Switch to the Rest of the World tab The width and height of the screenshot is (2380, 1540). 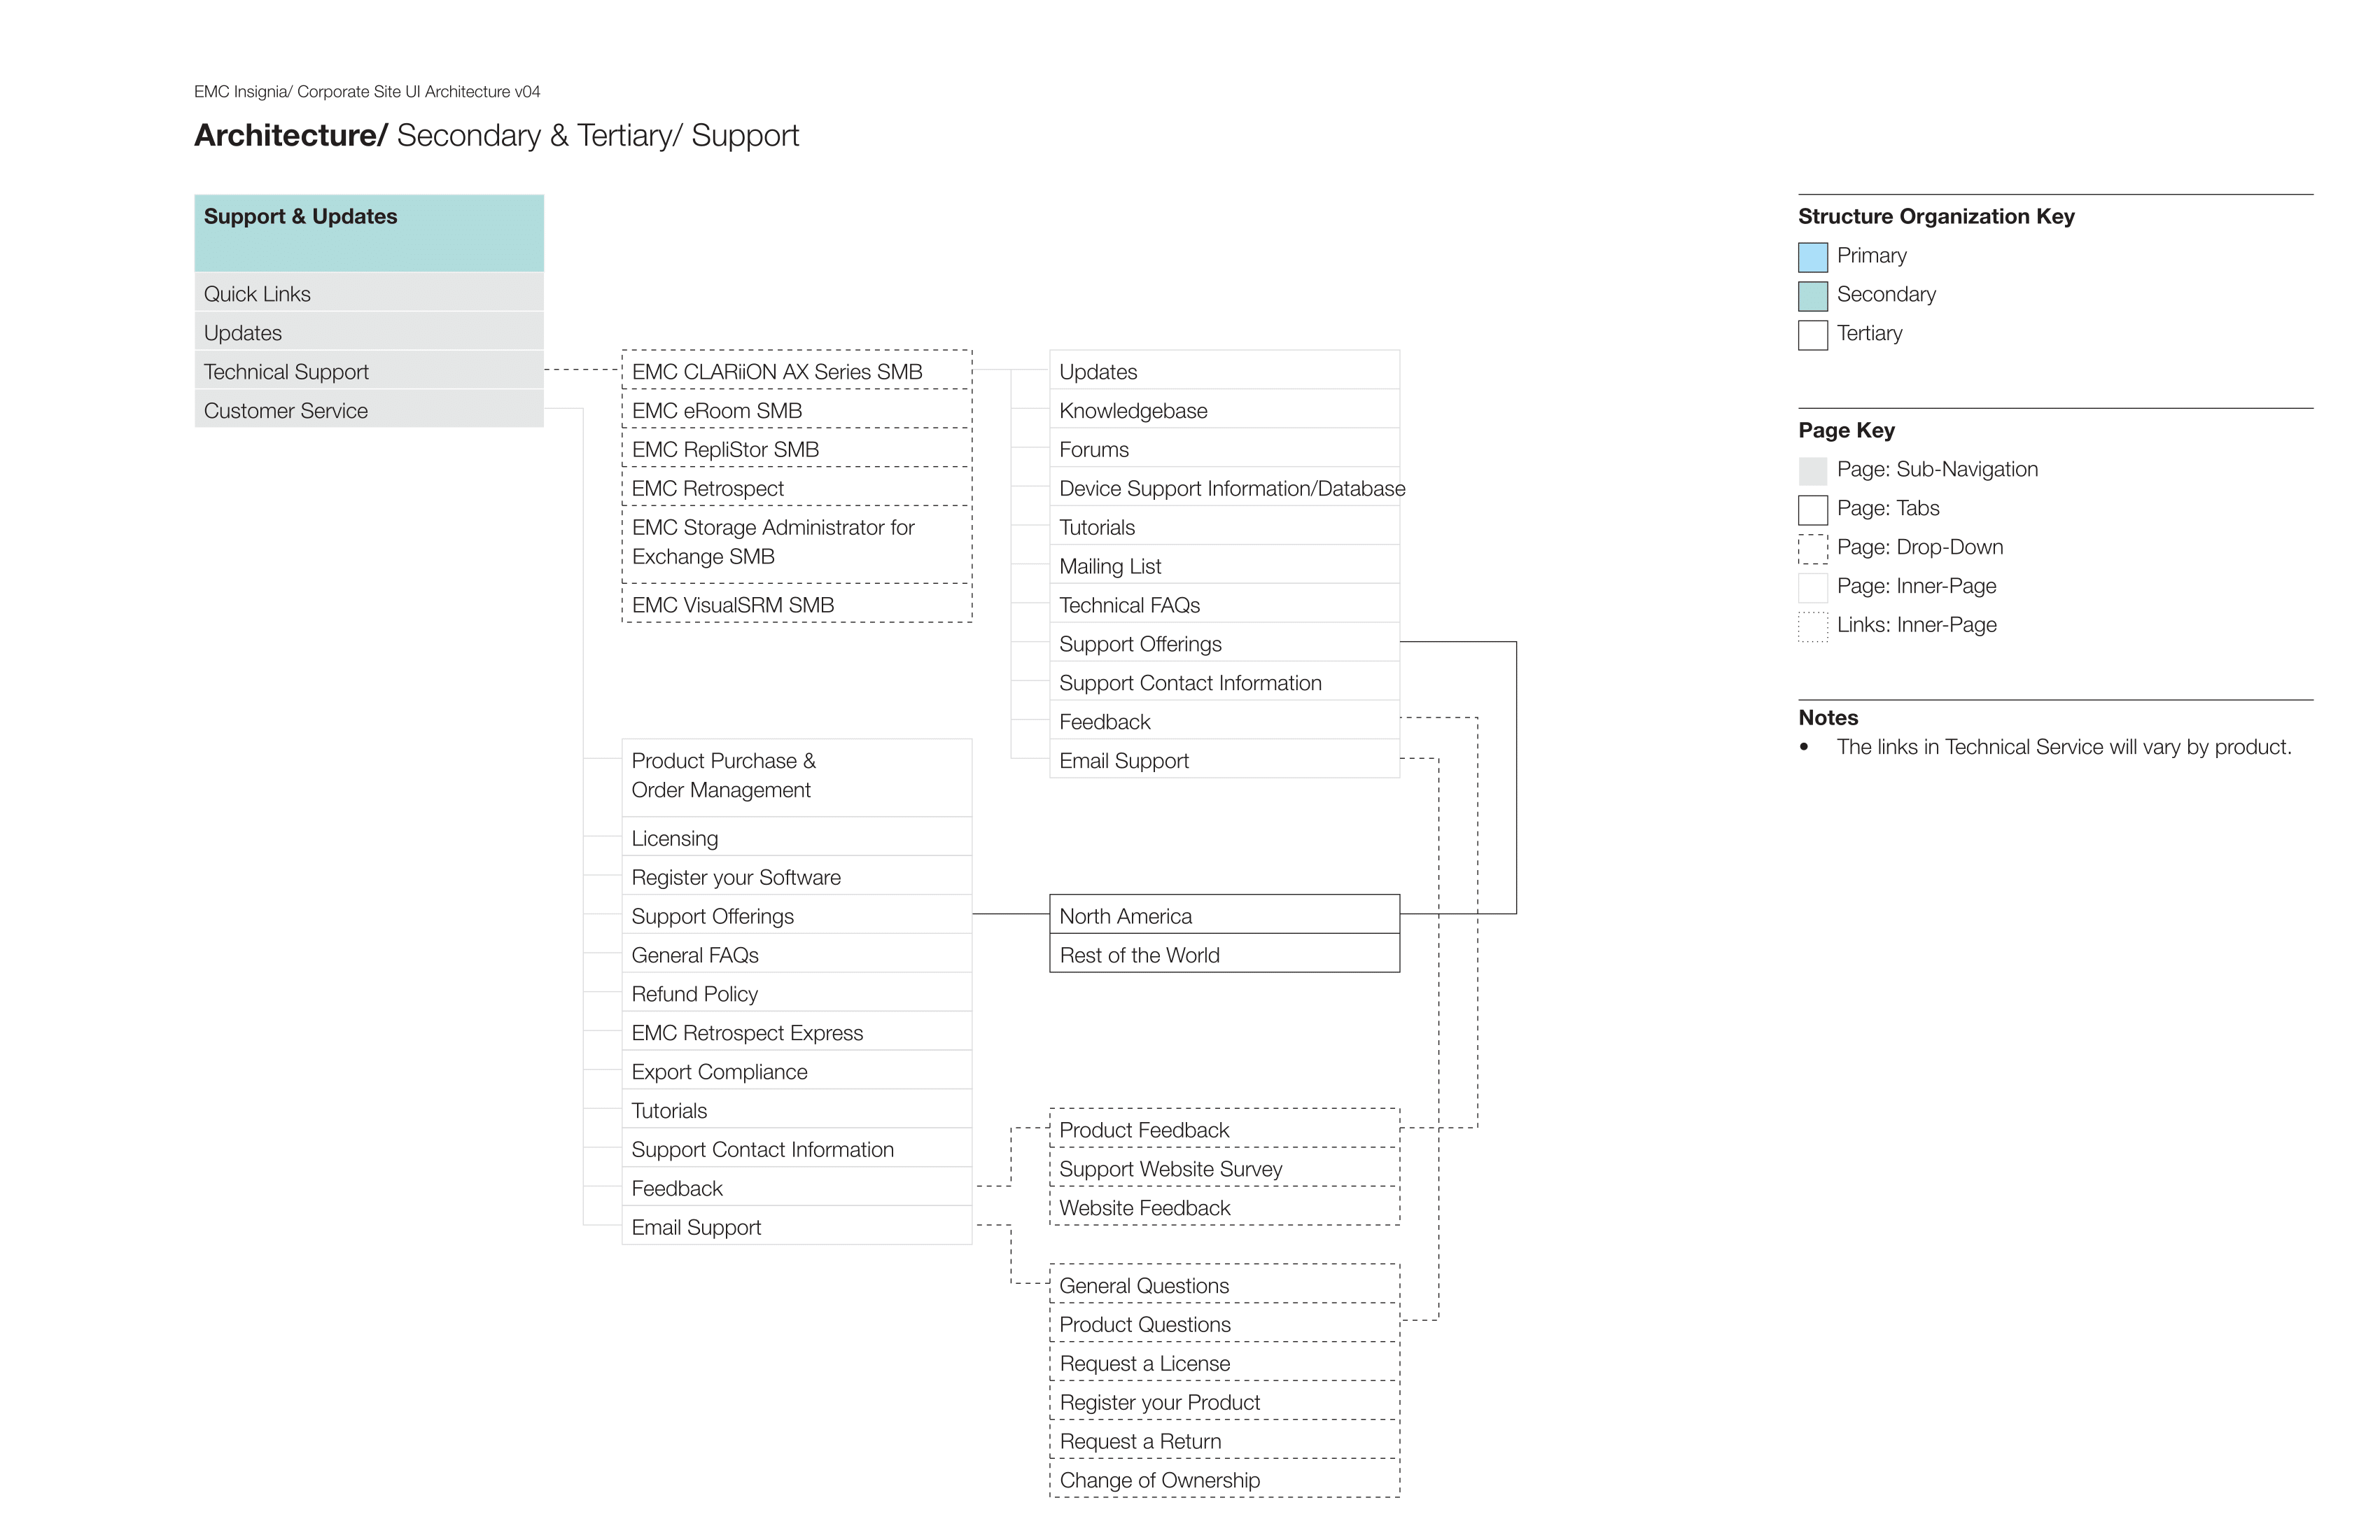pos(1224,954)
